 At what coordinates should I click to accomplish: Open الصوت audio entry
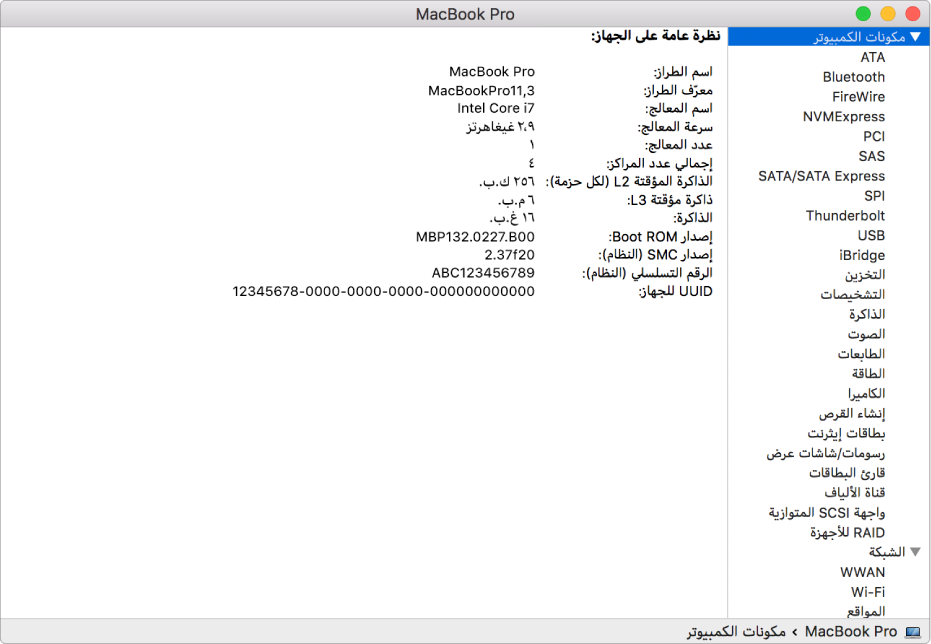(x=866, y=334)
